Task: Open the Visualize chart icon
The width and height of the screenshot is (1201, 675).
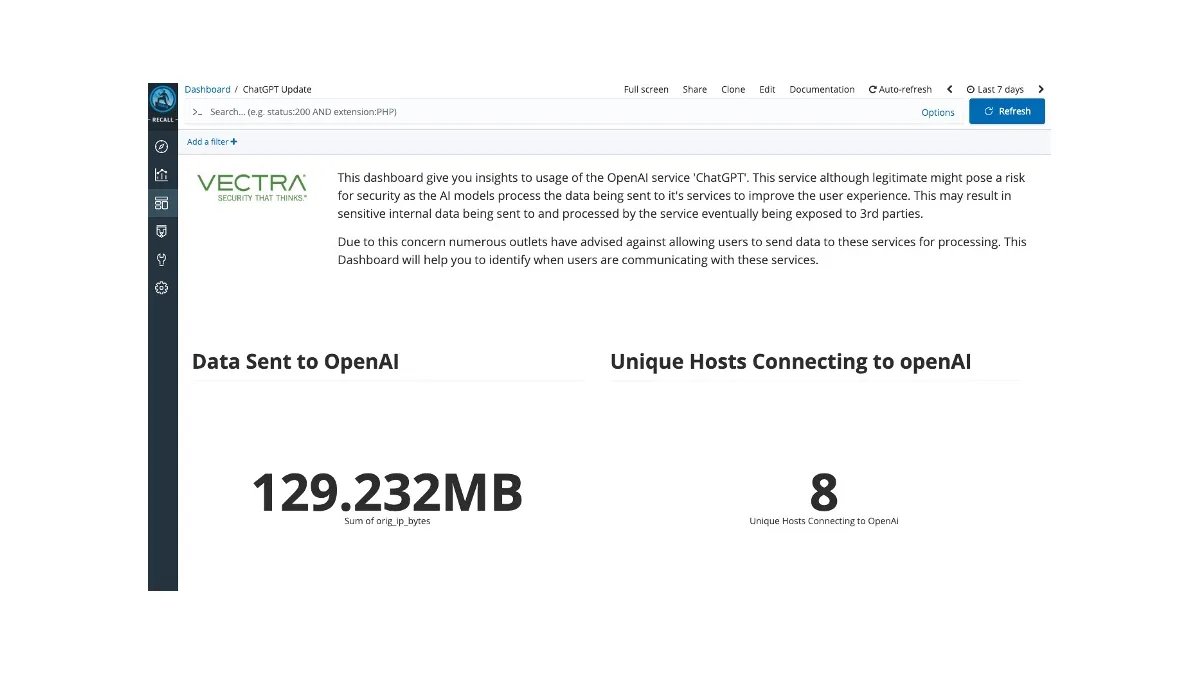Action: click(x=161, y=175)
